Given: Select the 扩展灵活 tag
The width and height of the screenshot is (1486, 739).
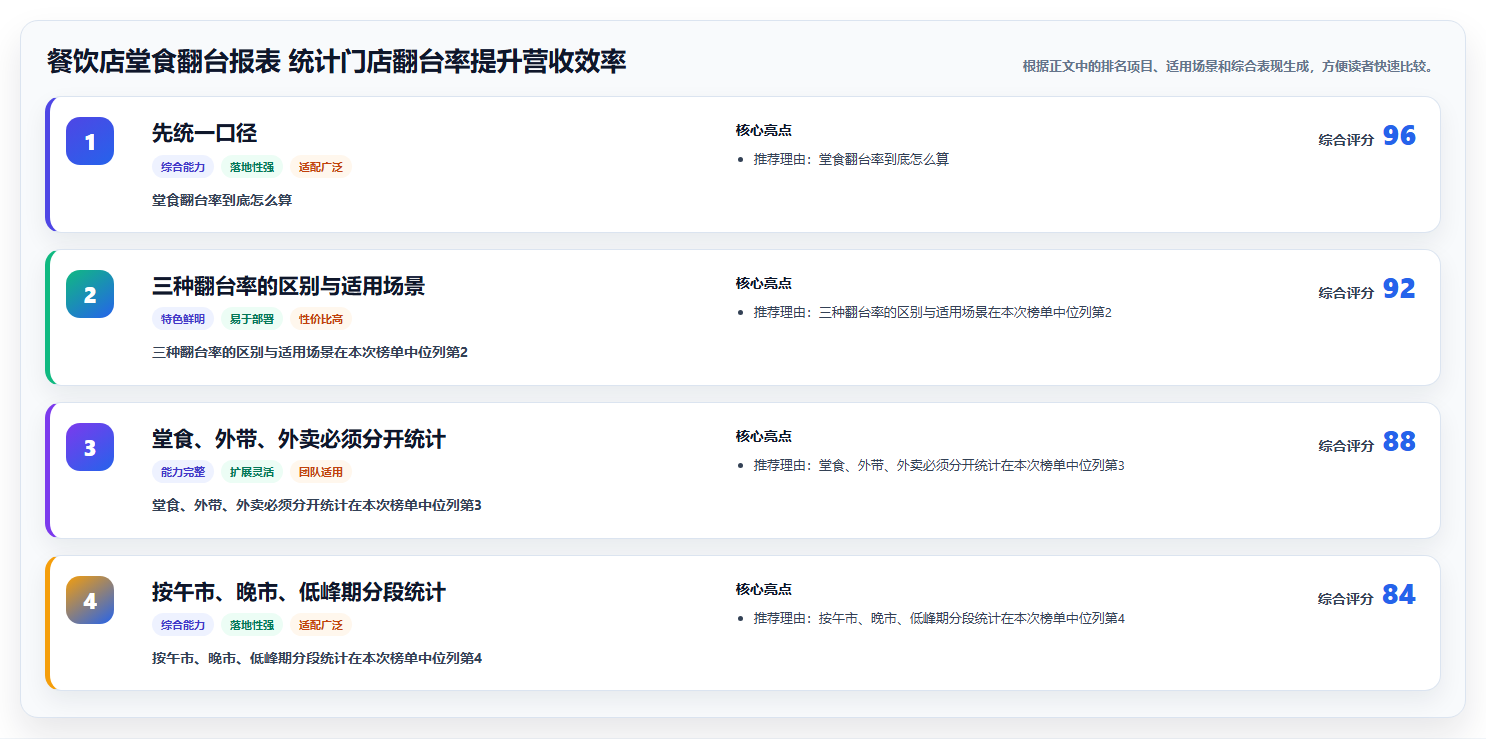Looking at the screenshot, I should coord(252,472).
